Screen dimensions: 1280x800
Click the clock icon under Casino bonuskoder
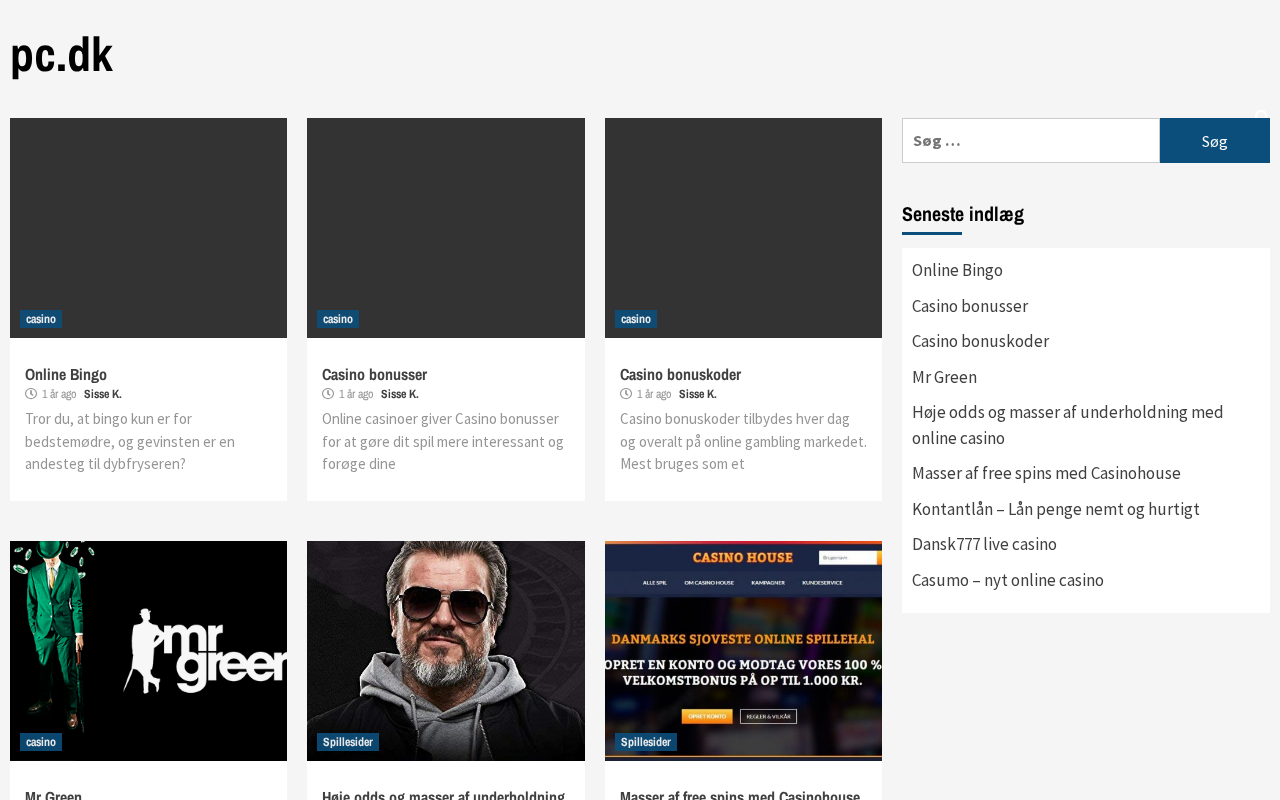[x=626, y=394]
